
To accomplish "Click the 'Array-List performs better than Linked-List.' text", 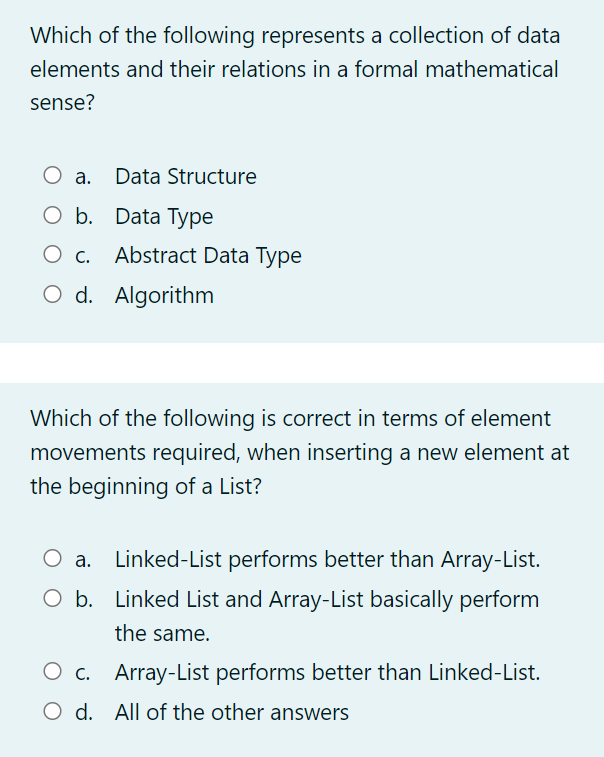I will 327,673.
